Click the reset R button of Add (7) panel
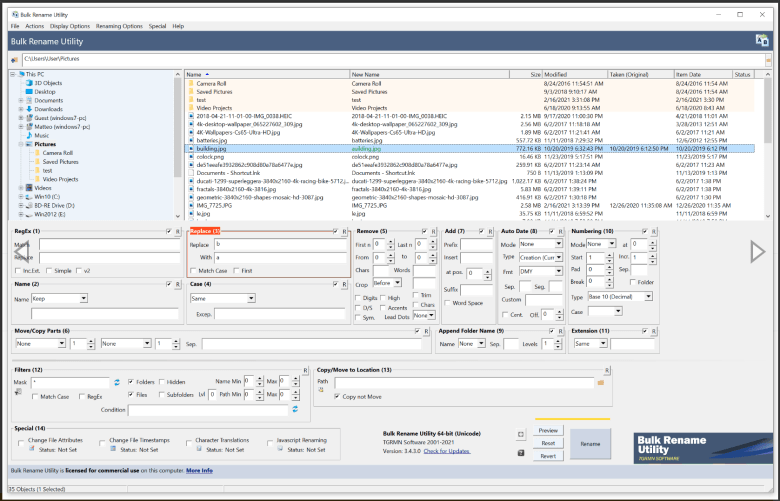780x501 pixels. [490, 232]
